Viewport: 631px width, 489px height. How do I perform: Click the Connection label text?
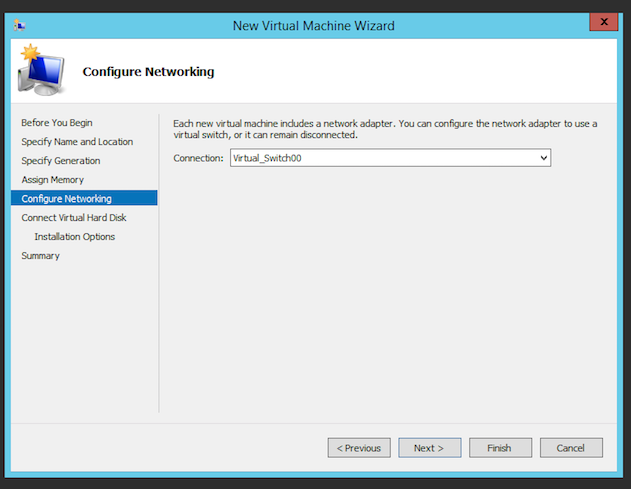(x=198, y=158)
